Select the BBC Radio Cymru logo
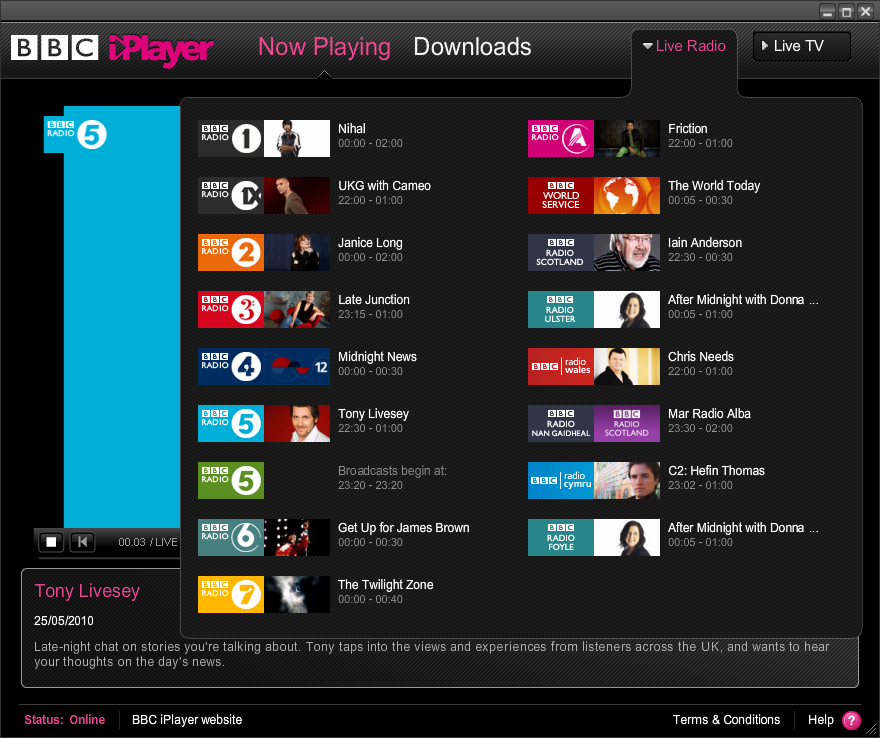This screenshot has width=880, height=738. click(561, 481)
